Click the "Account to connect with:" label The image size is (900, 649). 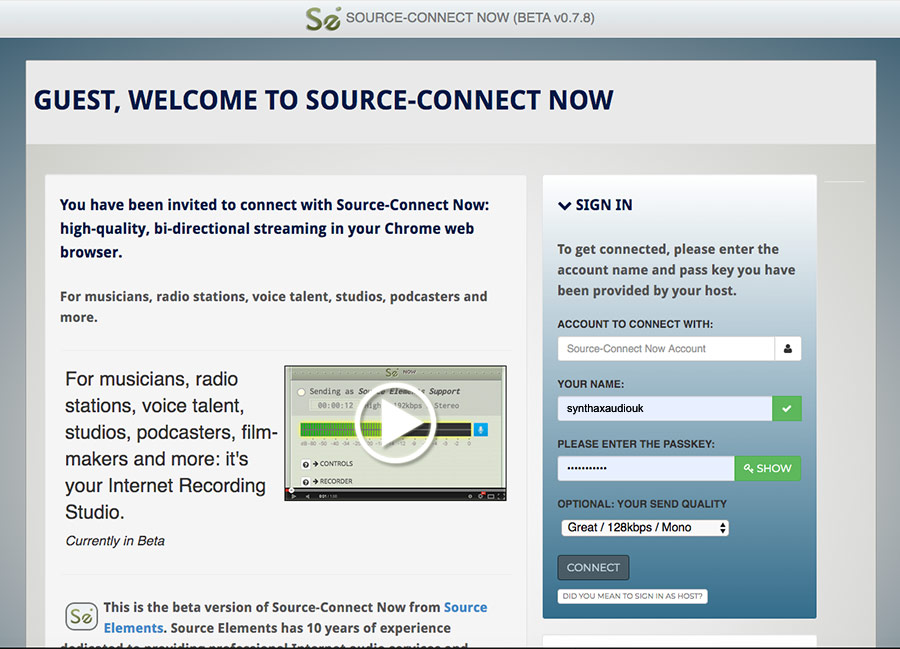pos(635,324)
